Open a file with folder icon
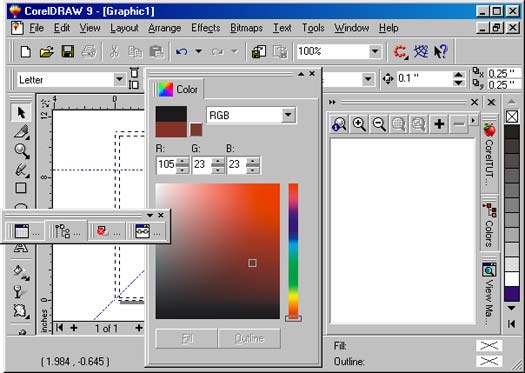525x373 pixels. tap(47, 52)
